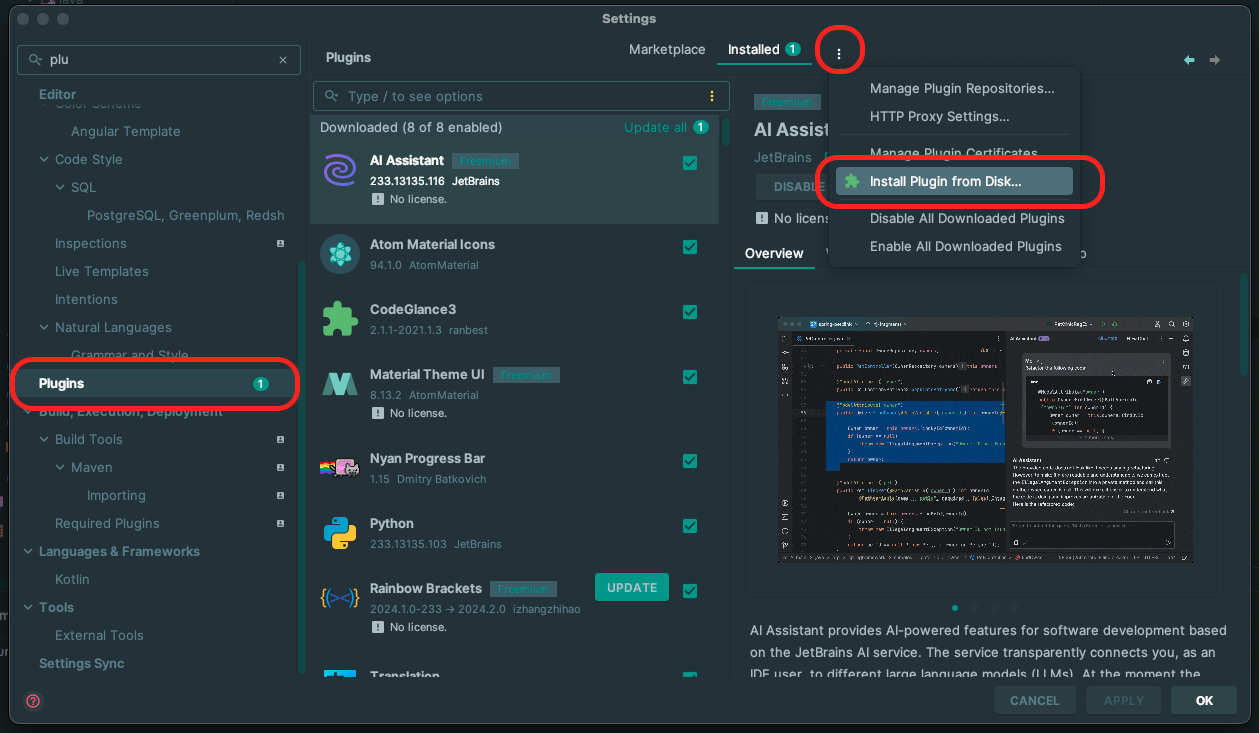Image resolution: width=1259 pixels, height=733 pixels.
Task: Click the CANCEL button
Action: pyautogui.click(x=1034, y=700)
